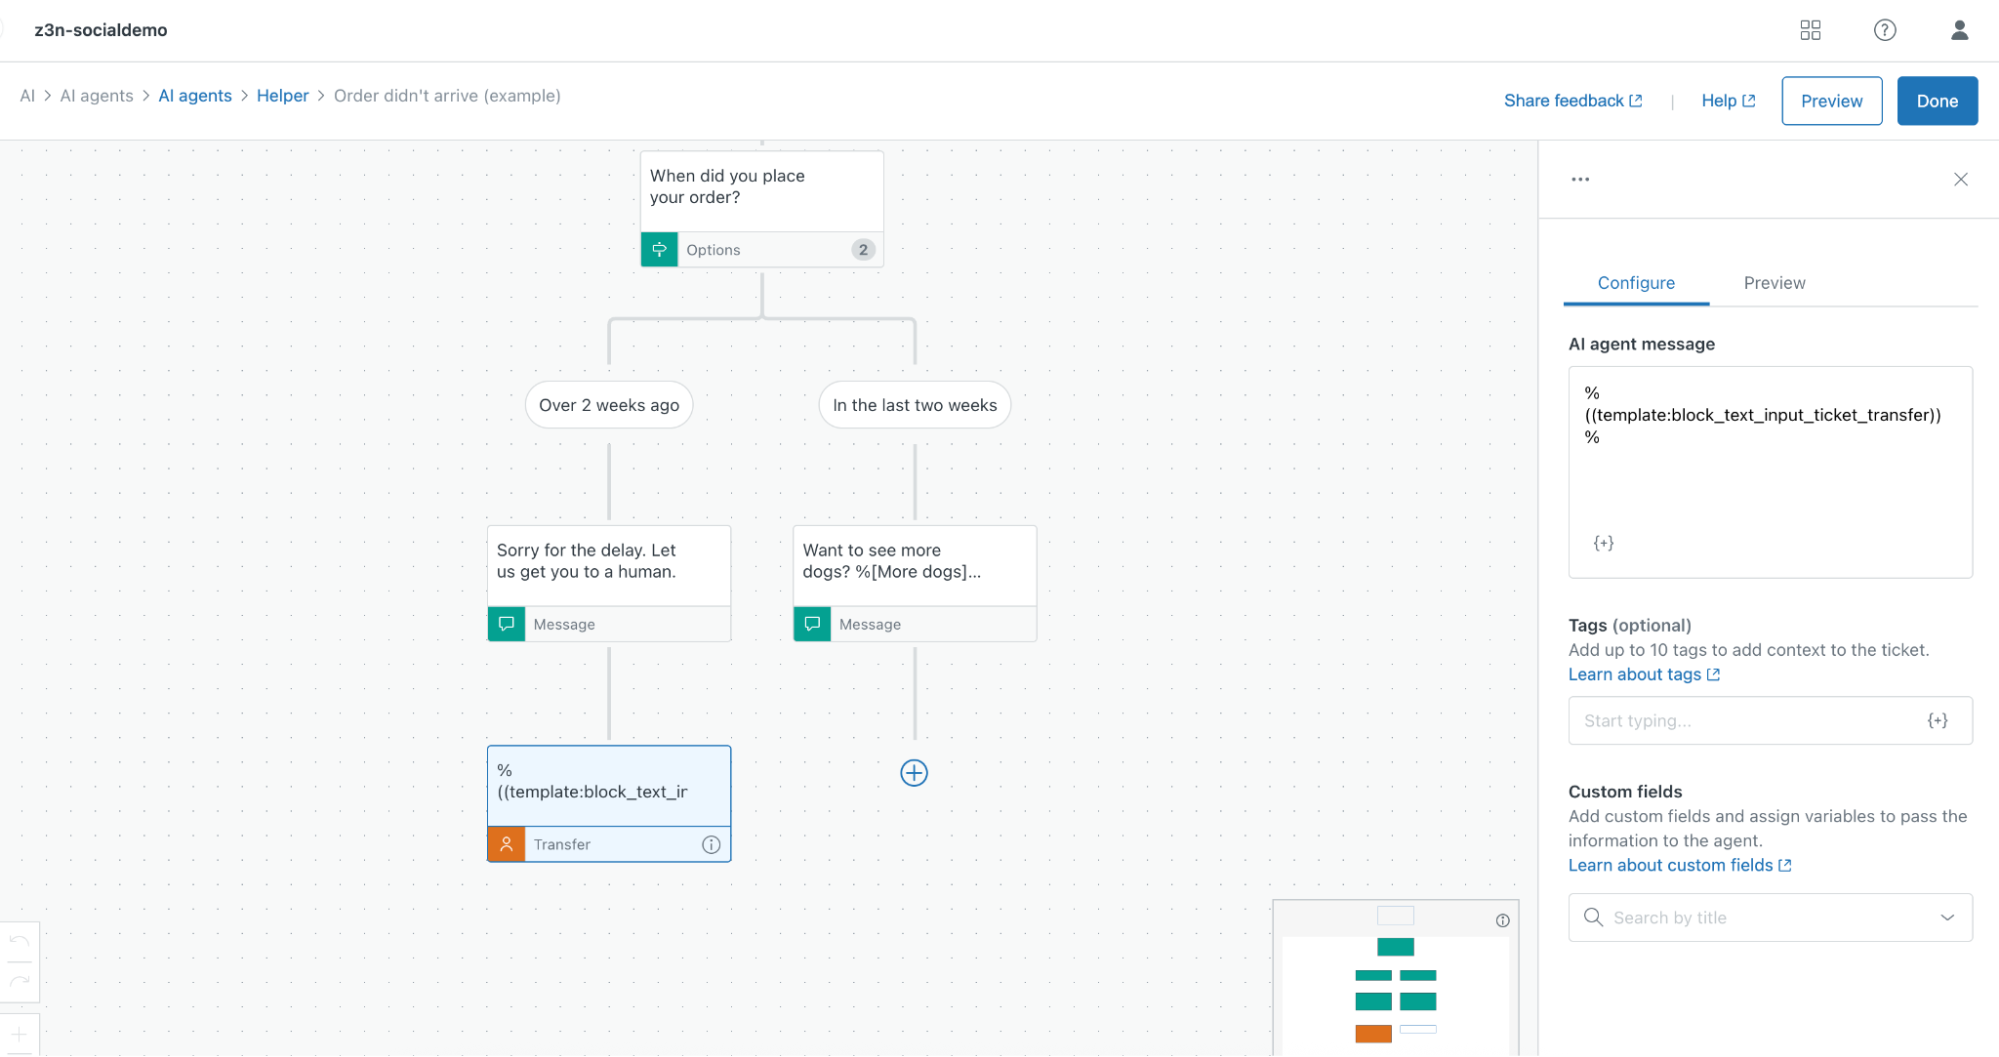Image resolution: width=1999 pixels, height=1057 pixels.
Task: Open the three-dot options menu in panel
Action: click(1580, 180)
